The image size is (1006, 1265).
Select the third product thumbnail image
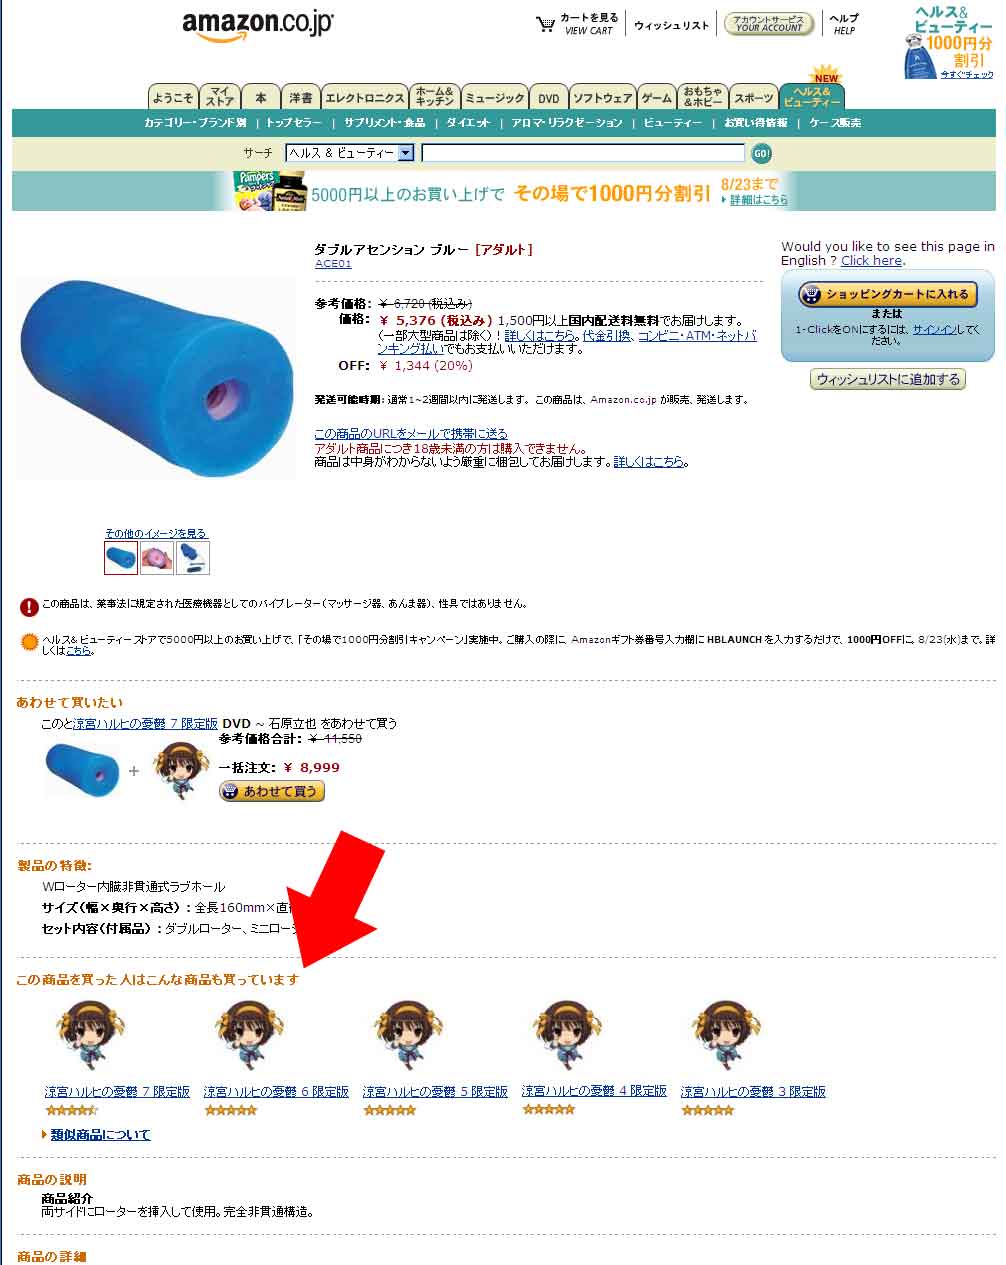[193, 558]
